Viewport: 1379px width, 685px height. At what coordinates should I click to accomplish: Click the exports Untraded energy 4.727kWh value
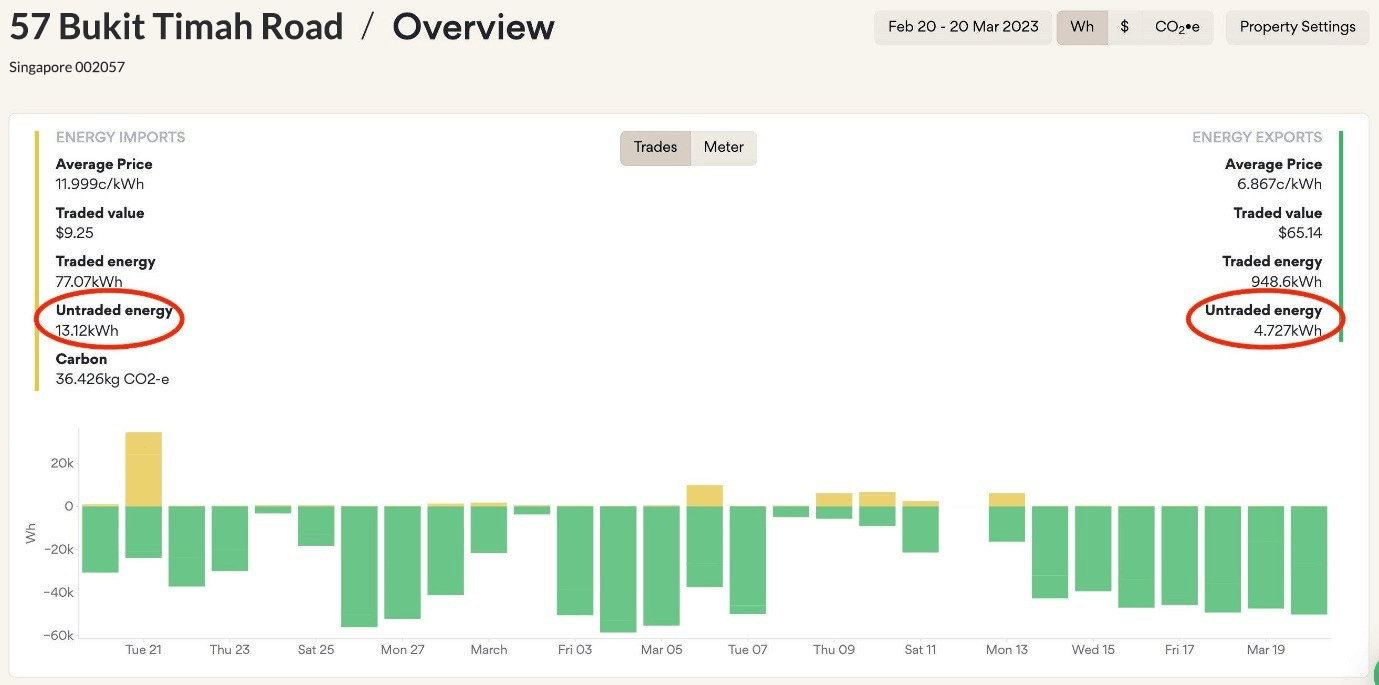click(1288, 330)
